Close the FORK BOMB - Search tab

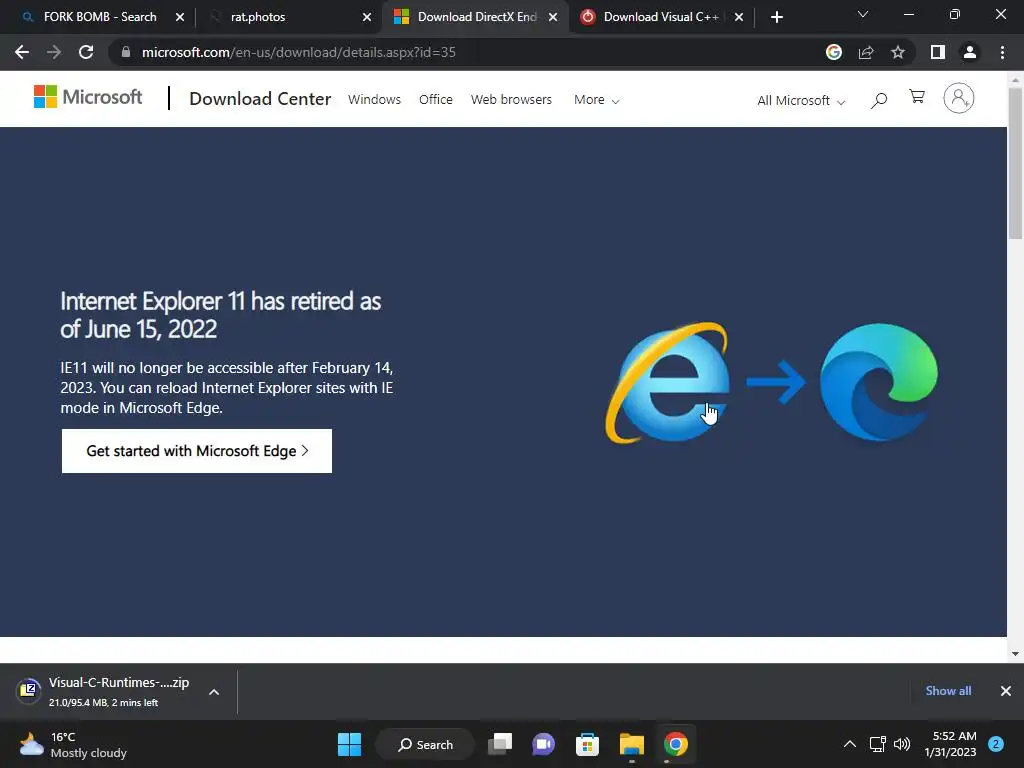(x=180, y=18)
